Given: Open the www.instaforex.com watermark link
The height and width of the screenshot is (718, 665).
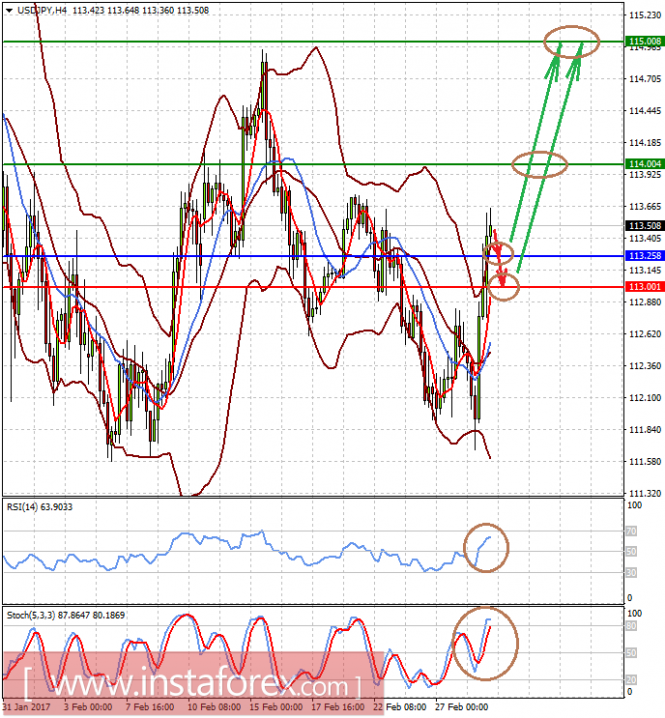Looking at the screenshot, I should click(192, 684).
